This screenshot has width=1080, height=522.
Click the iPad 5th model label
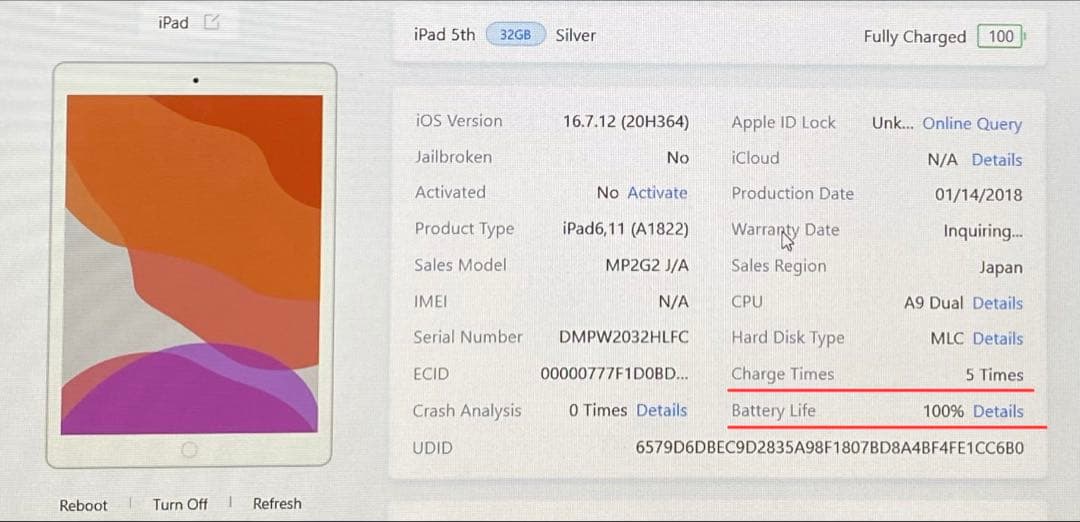click(x=444, y=35)
